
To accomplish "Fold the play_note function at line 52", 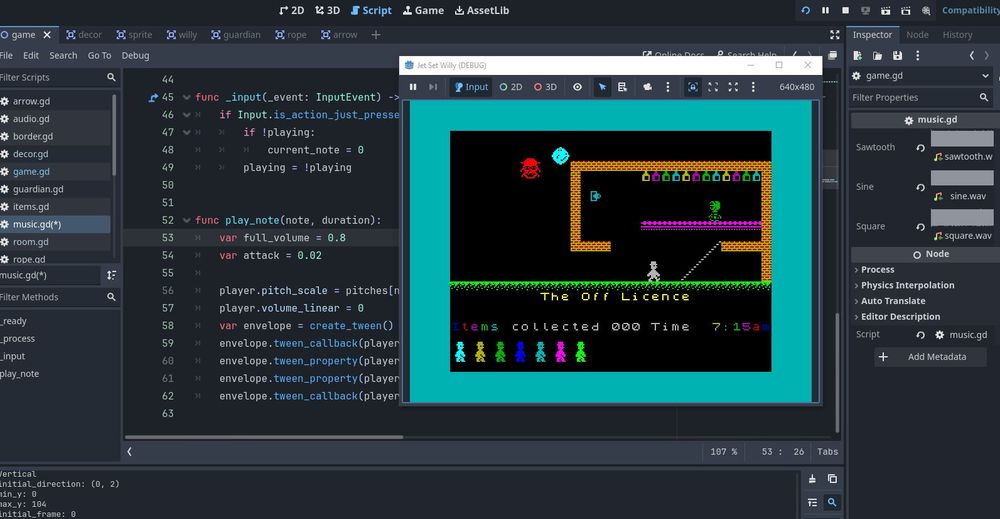I will (x=186, y=220).
